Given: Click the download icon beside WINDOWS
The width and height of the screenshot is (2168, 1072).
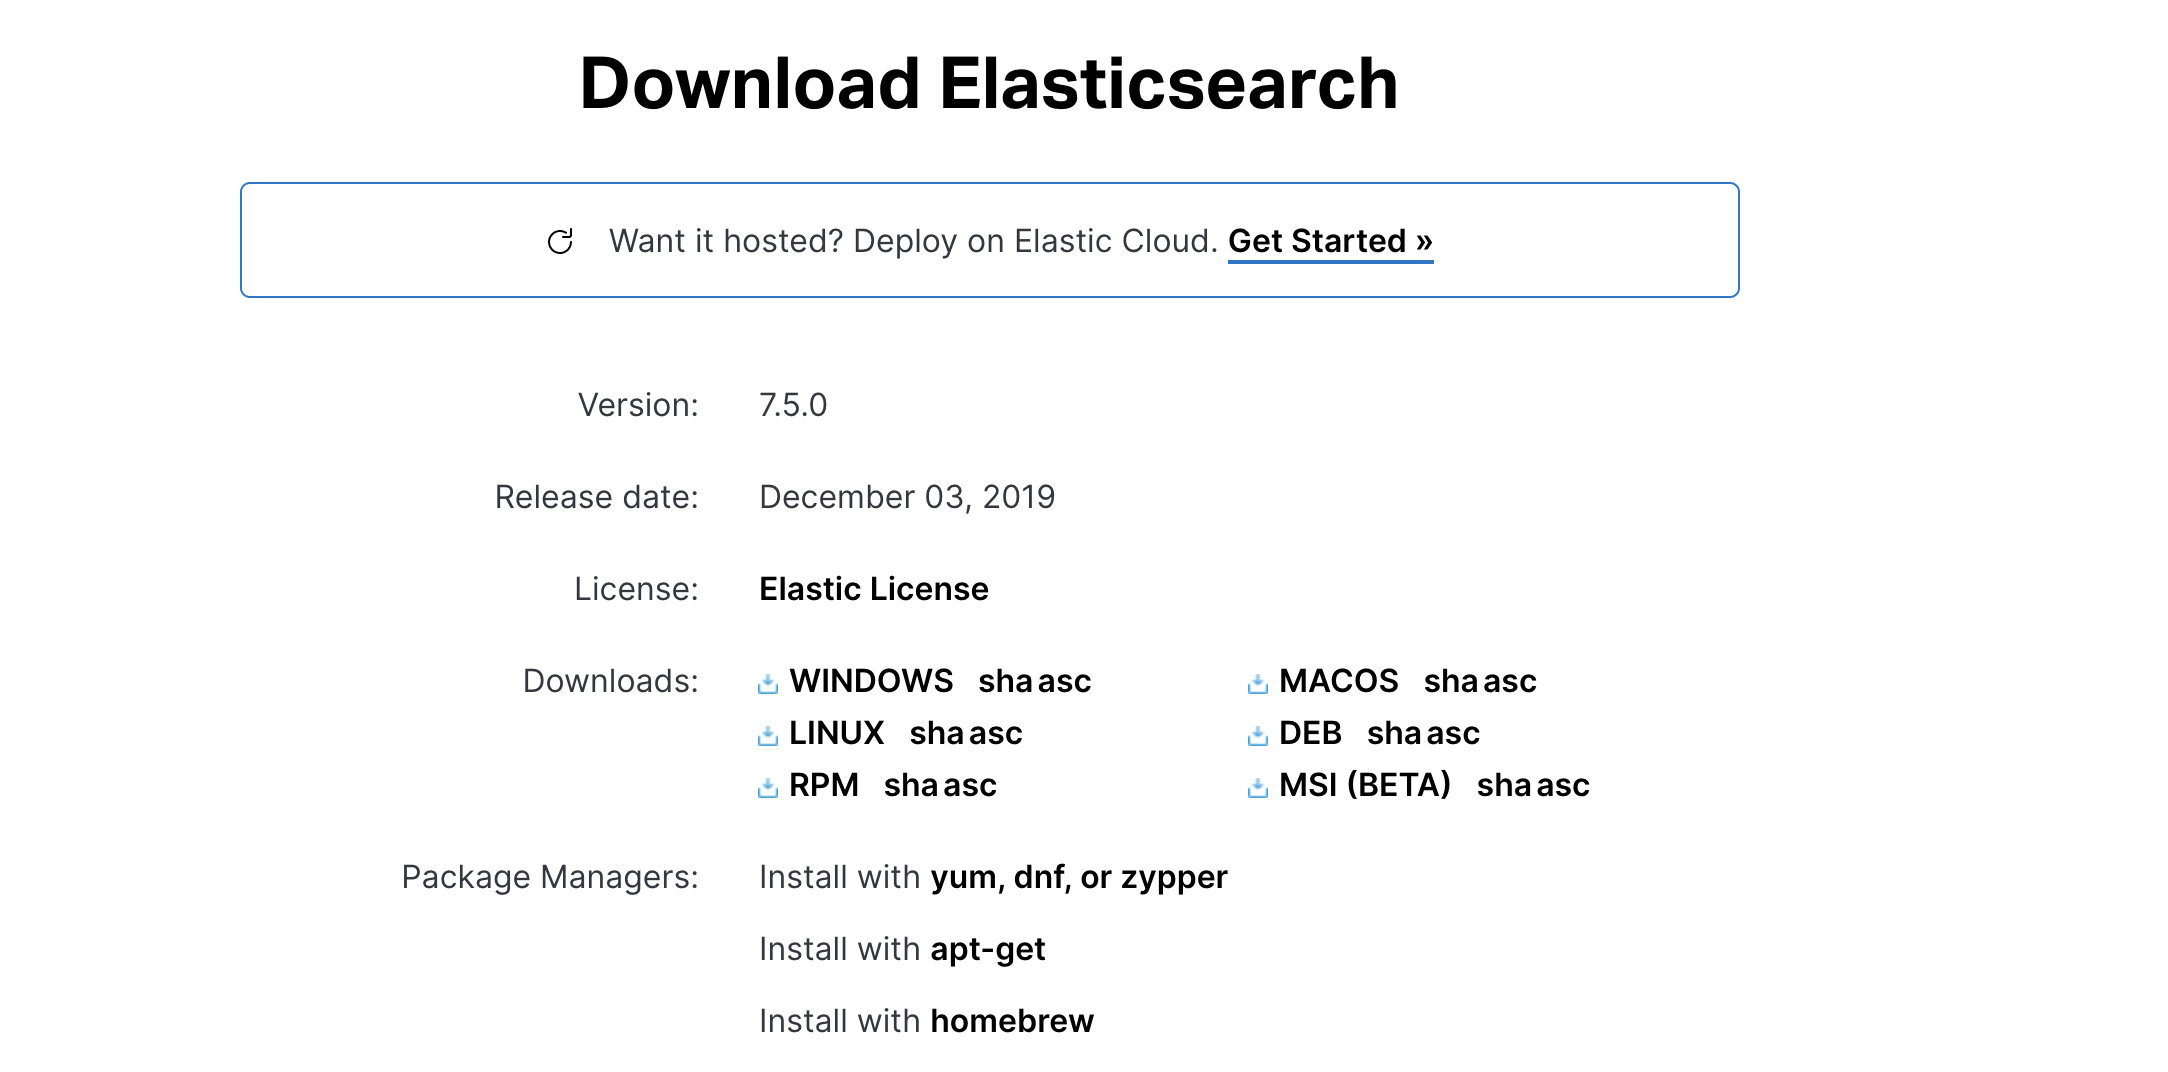Looking at the screenshot, I should 768,684.
